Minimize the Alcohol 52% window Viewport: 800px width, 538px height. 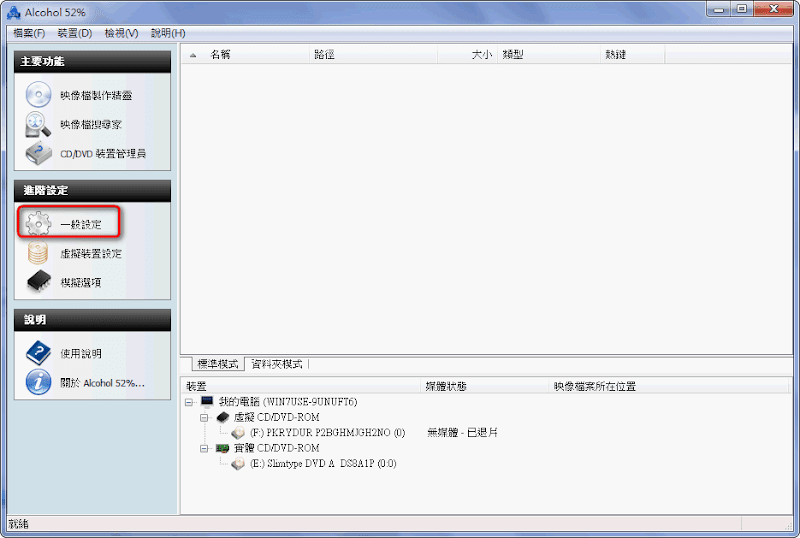(x=719, y=9)
